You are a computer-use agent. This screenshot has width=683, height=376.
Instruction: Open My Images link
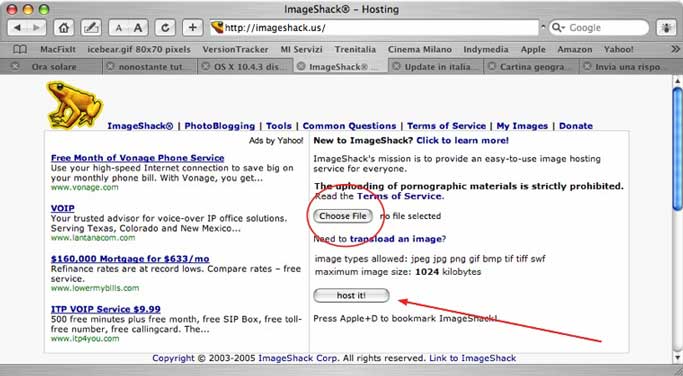tap(522, 125)
